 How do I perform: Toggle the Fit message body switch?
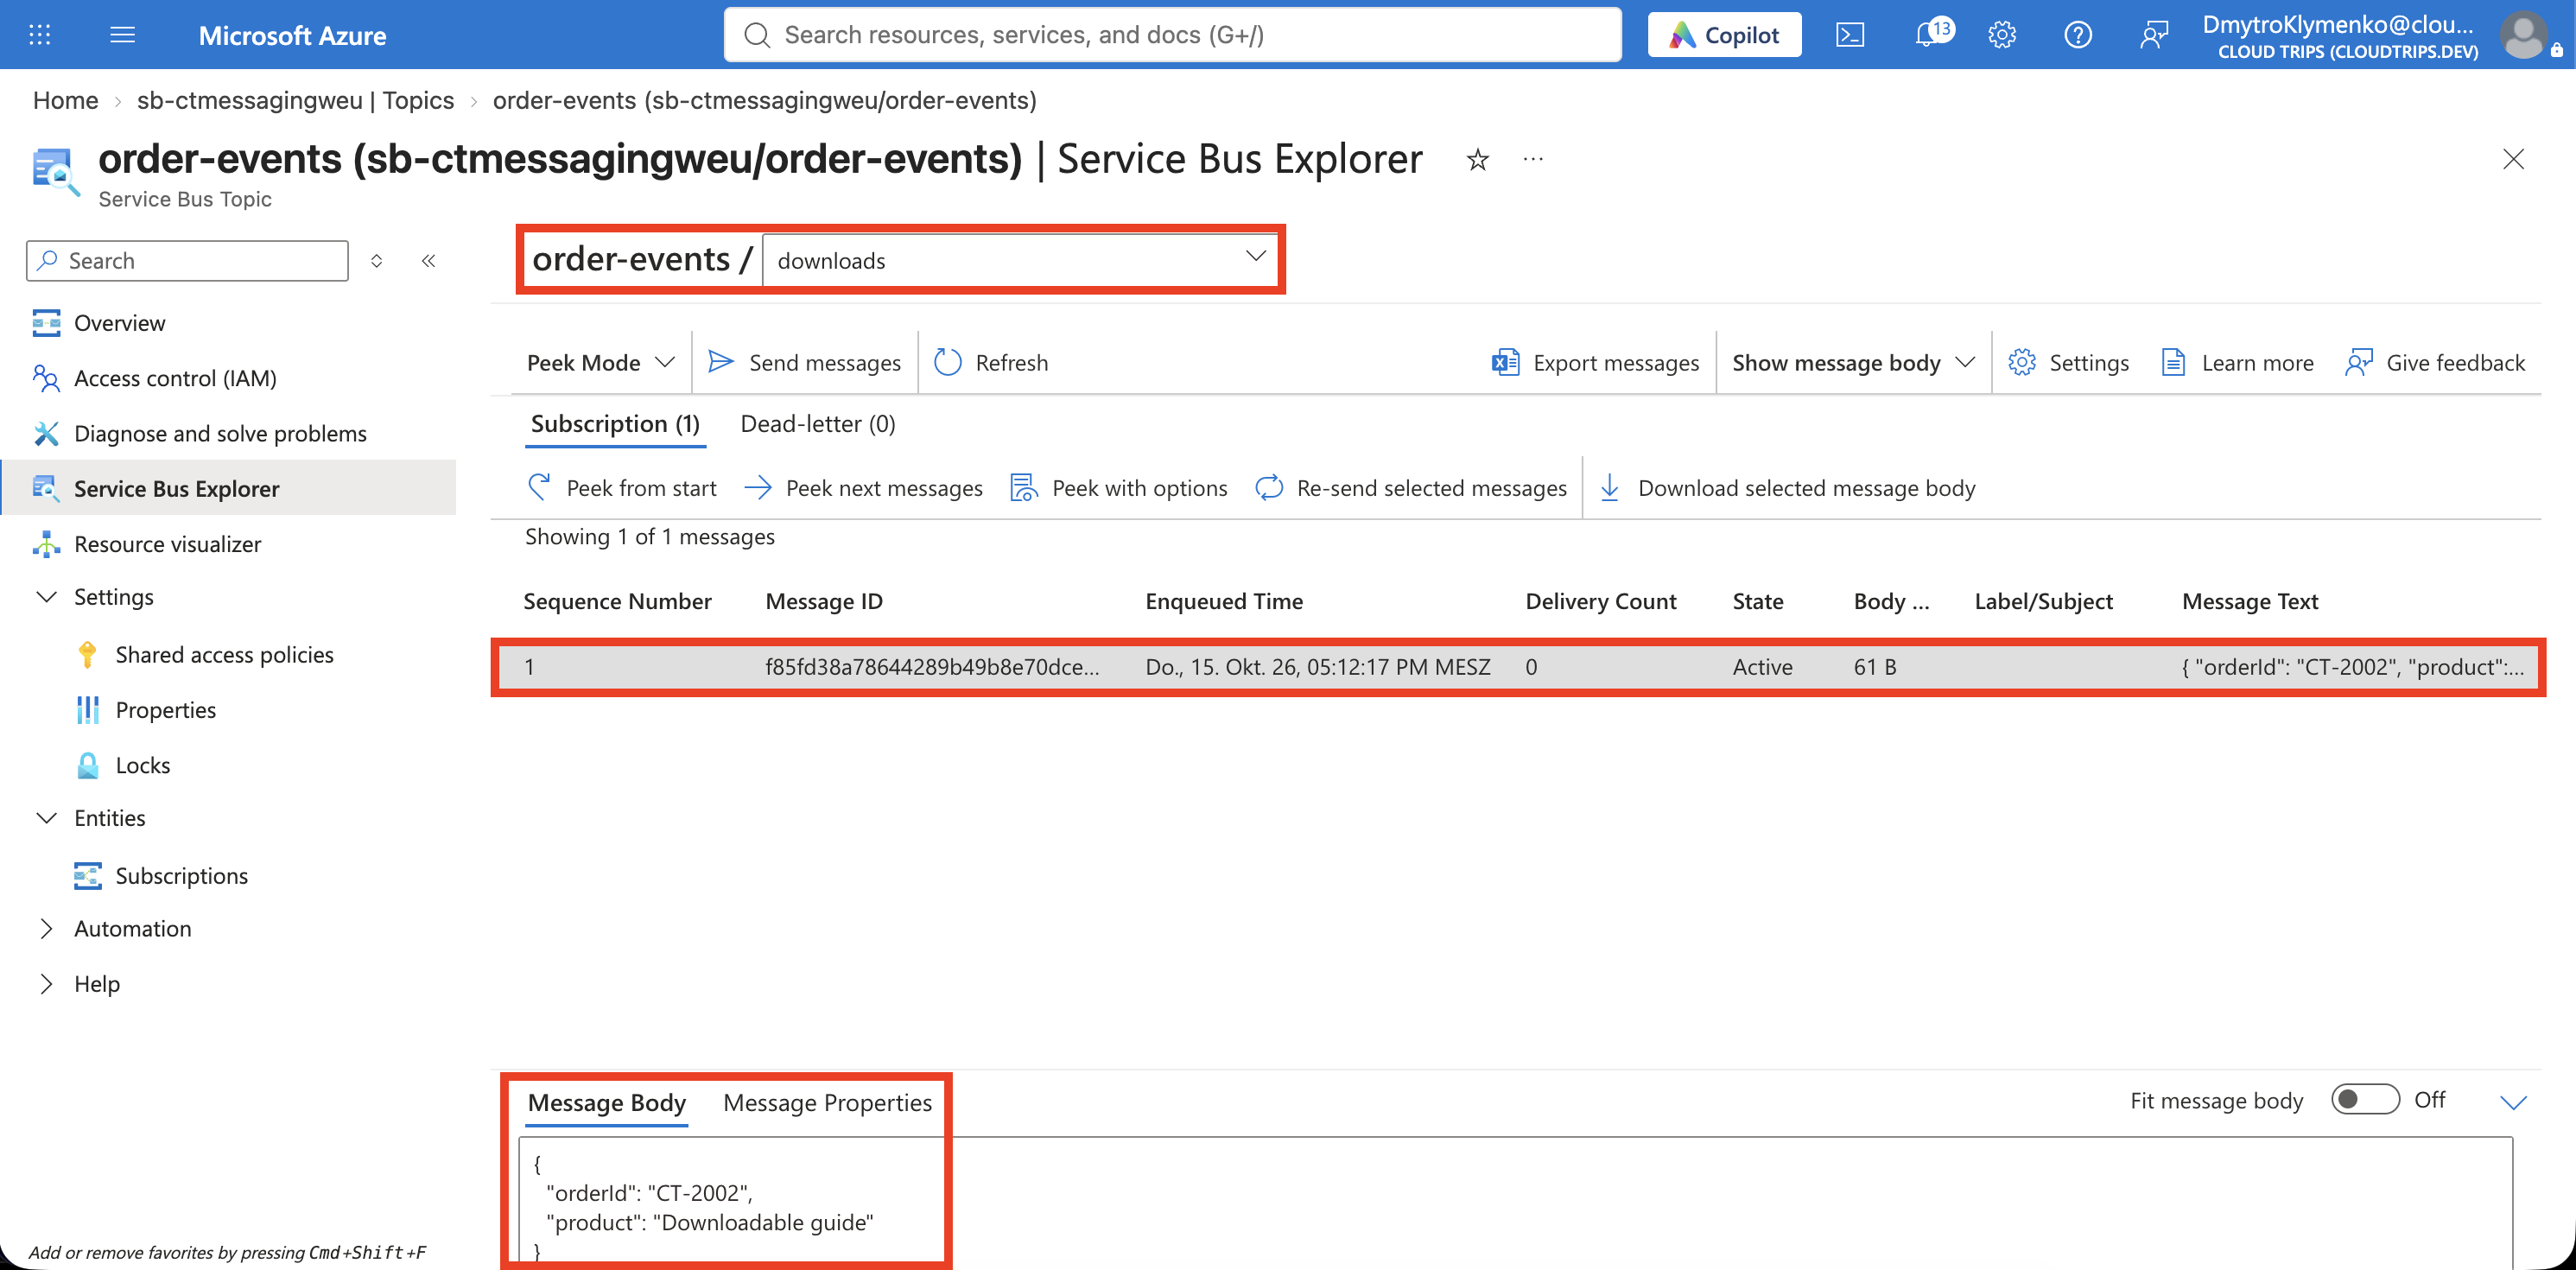click(2365, 1100)
